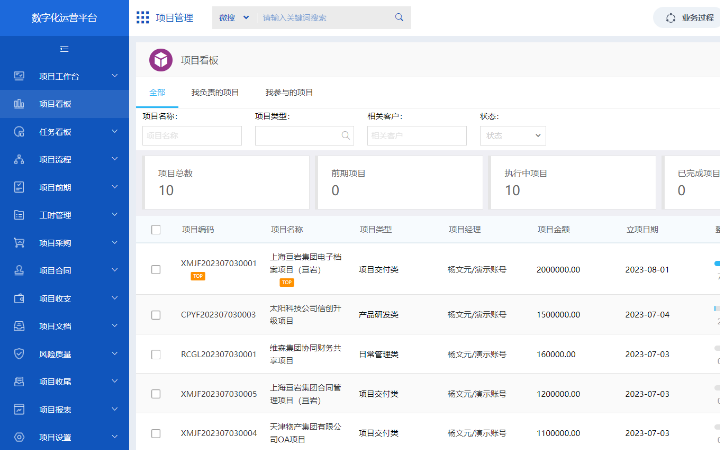Switch to 我参与的项目 tab

pyautogui.click(x=289, y=92)
